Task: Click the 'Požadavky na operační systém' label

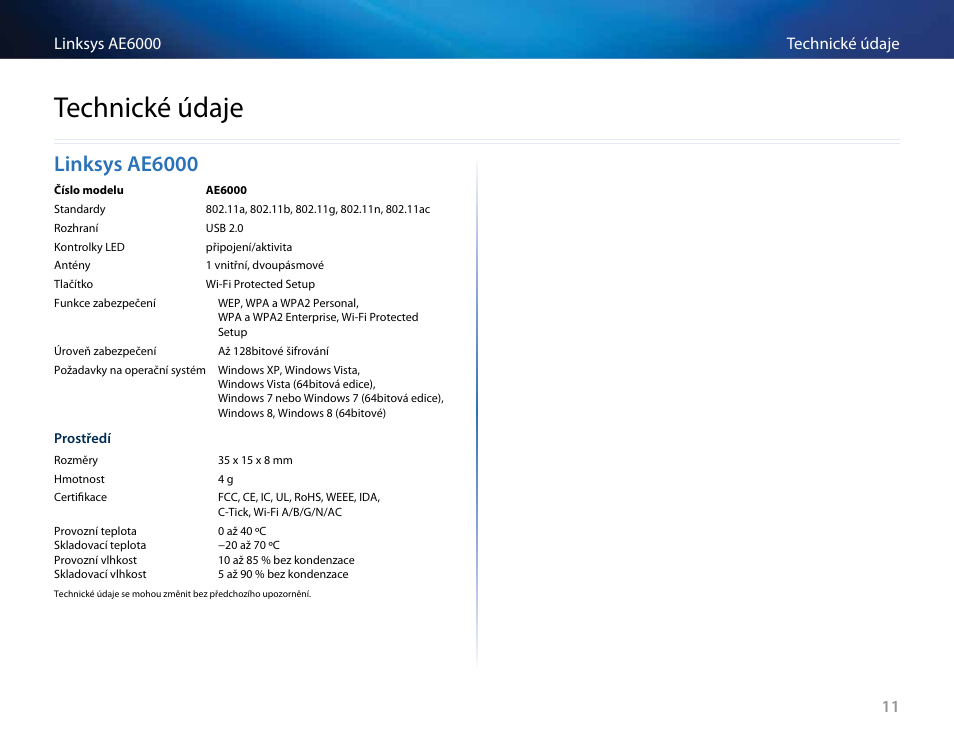Action: point(130,370)
